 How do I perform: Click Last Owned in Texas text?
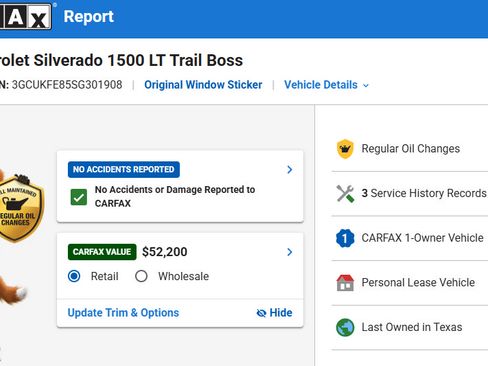[412, 327]
